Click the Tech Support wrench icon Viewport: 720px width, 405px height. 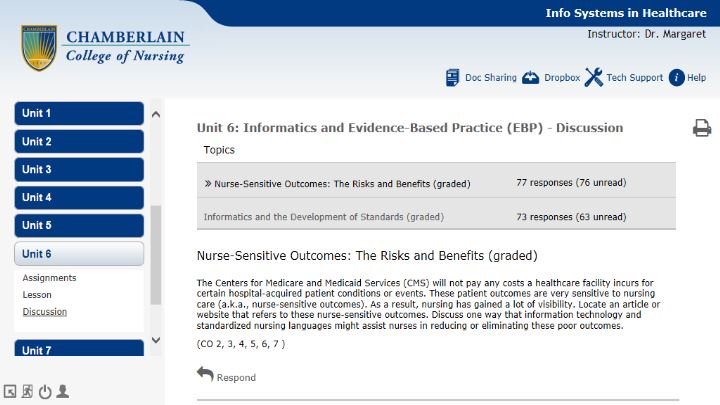(594, 77)
